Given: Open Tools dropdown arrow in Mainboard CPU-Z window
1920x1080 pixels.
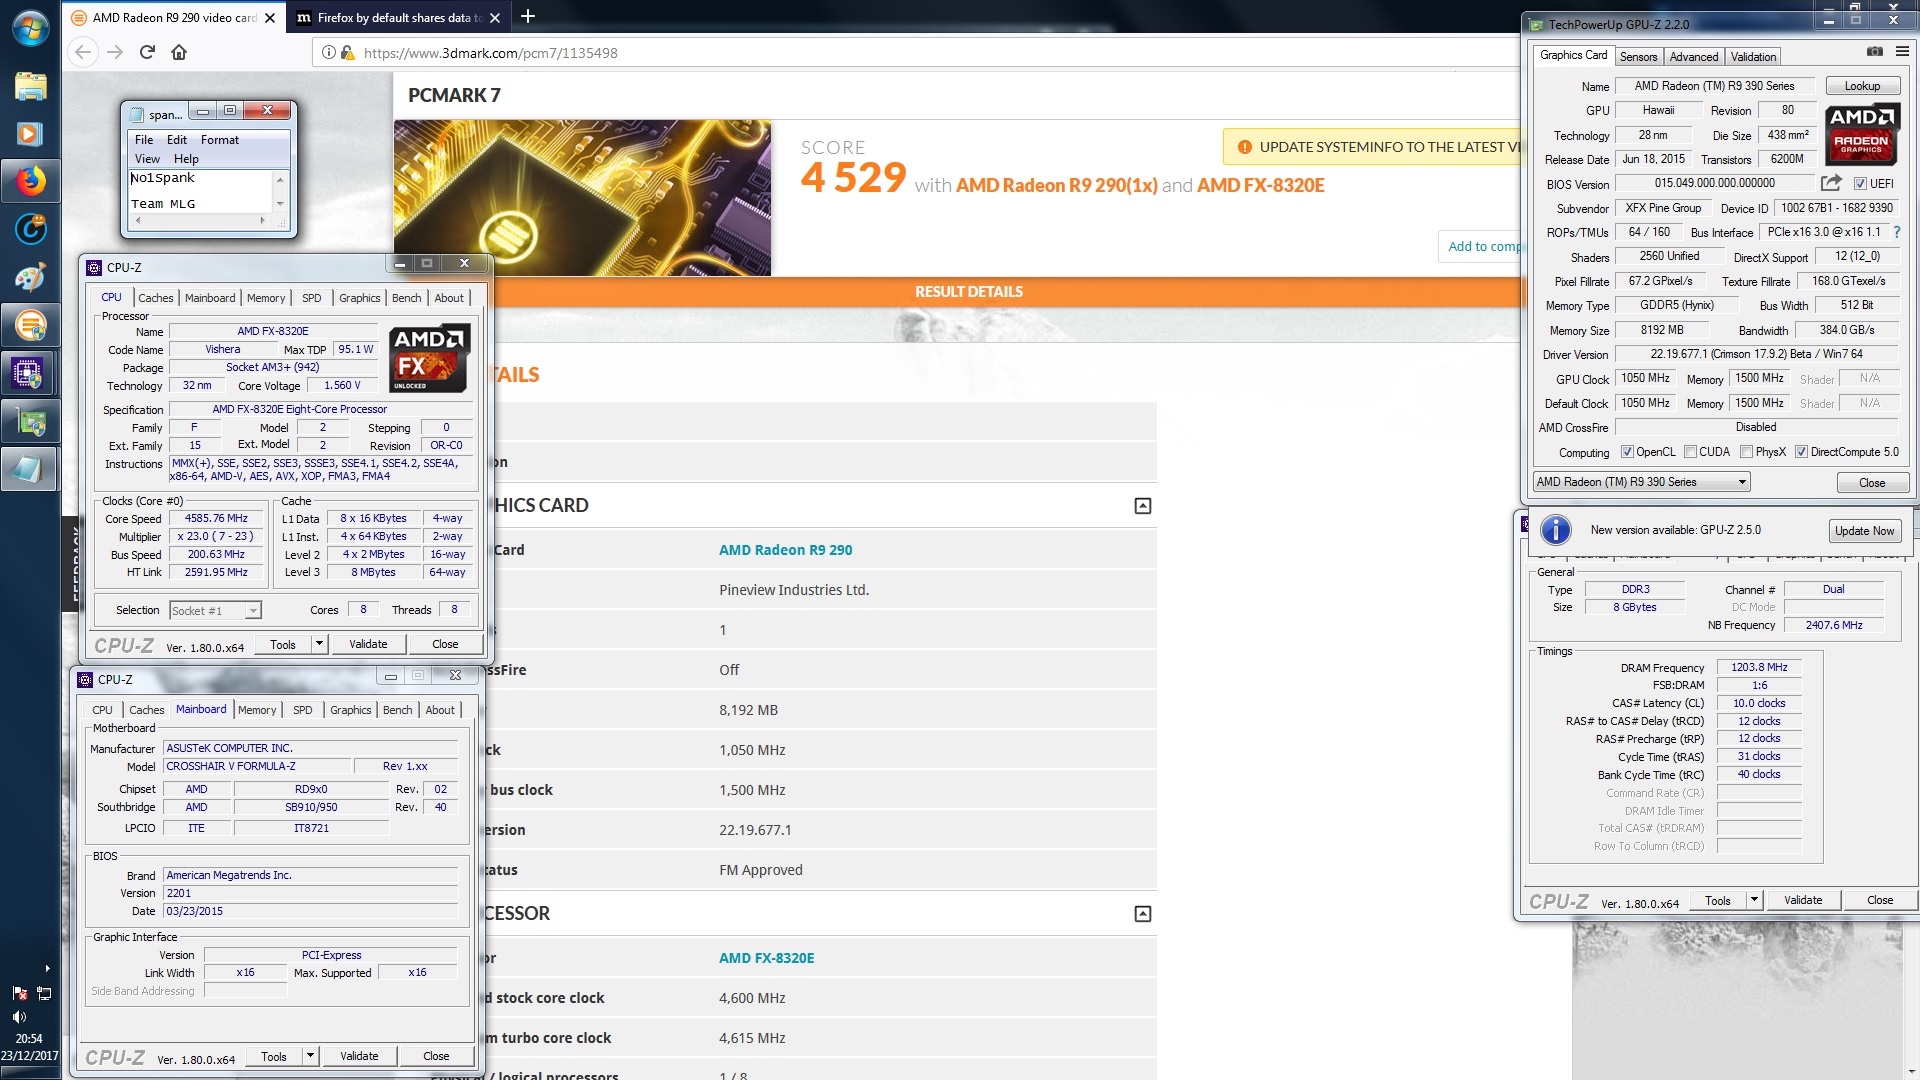Looking at the screenshot, I should click(311, 1056).
